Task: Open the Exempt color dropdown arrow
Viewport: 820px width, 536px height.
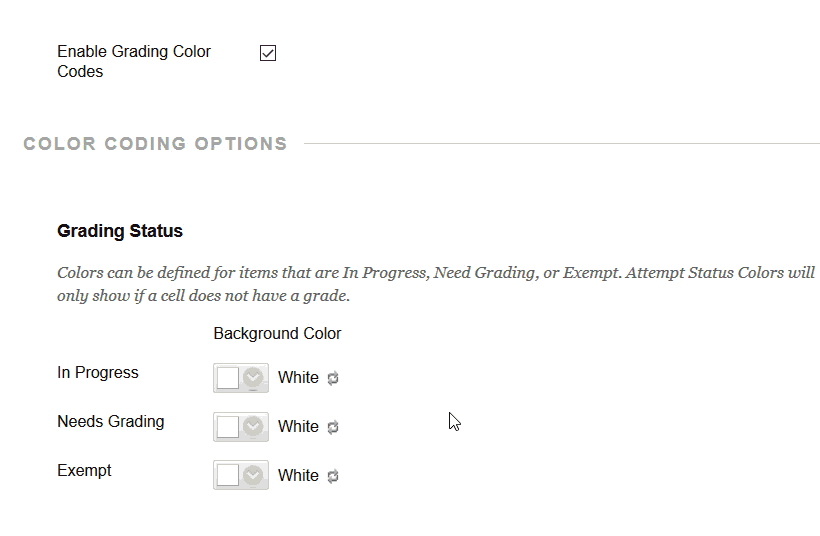Action: pyautogui.click(x=253, y=475)
